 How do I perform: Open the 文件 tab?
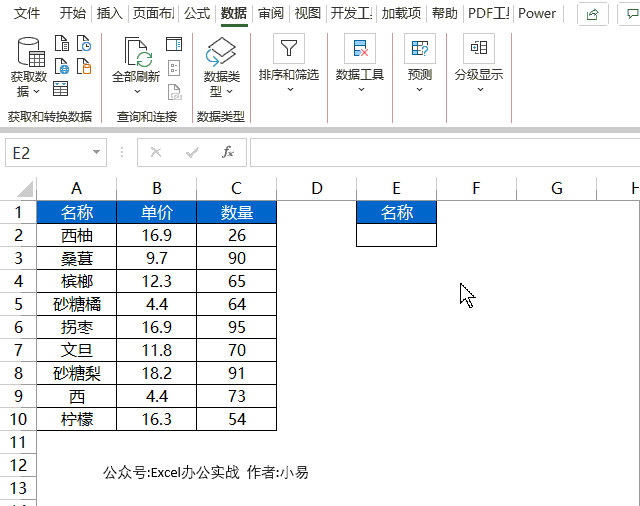point(27,13)
